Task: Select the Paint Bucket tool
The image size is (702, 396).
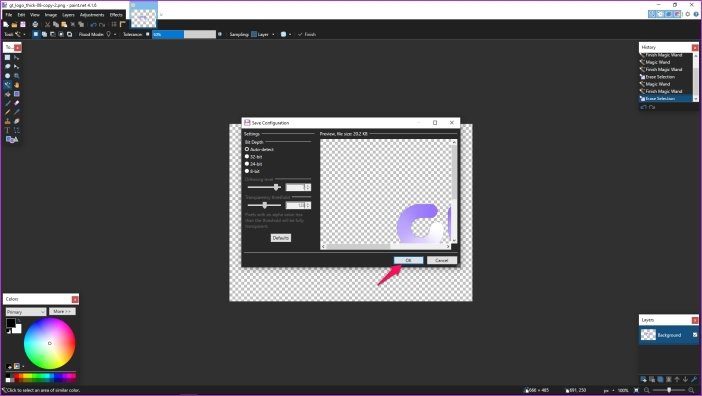Action: pyautogui.click(x=8, y=94)
